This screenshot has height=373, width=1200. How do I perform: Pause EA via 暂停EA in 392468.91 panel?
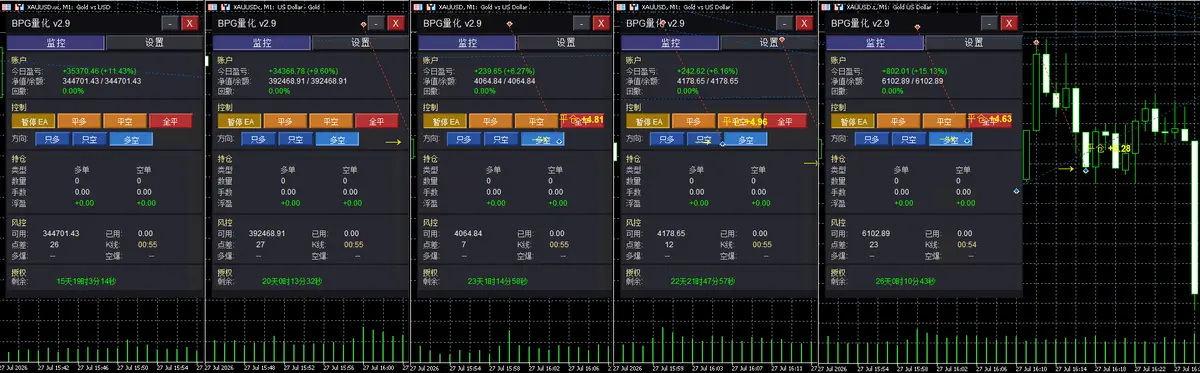[239, 121]
